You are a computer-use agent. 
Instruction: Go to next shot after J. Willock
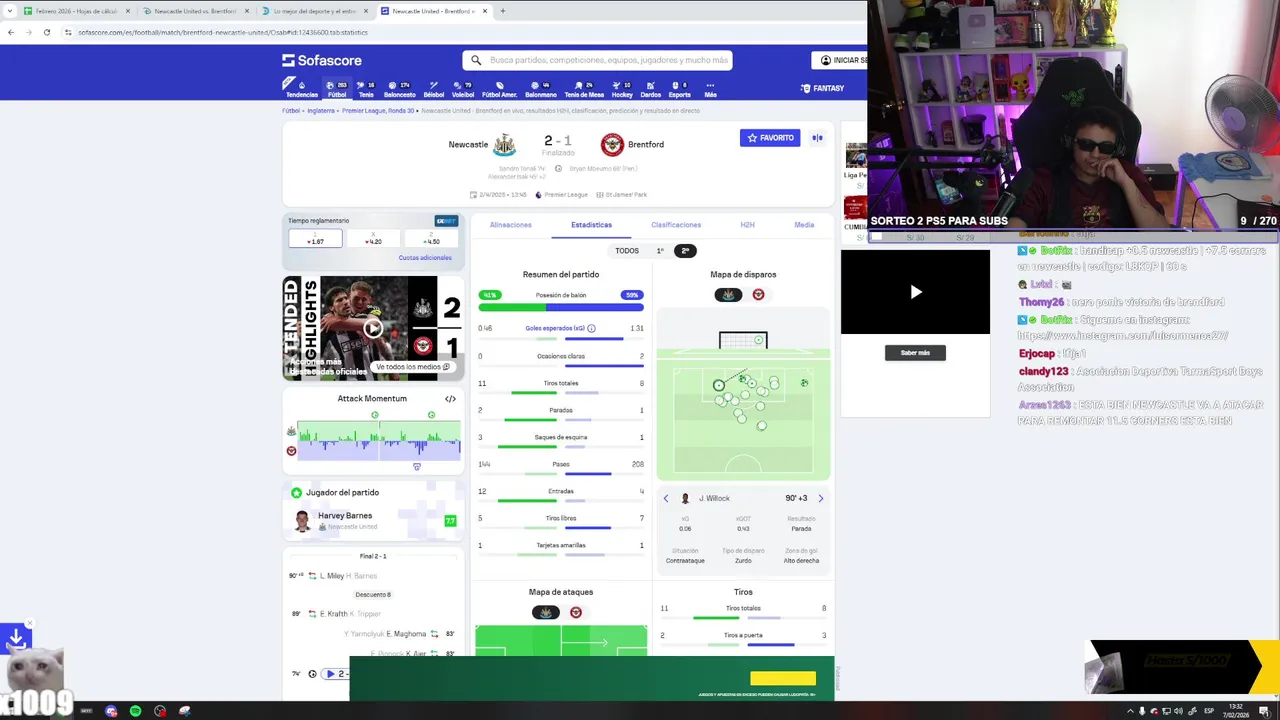pyautogui.click(x=821, y=498)
